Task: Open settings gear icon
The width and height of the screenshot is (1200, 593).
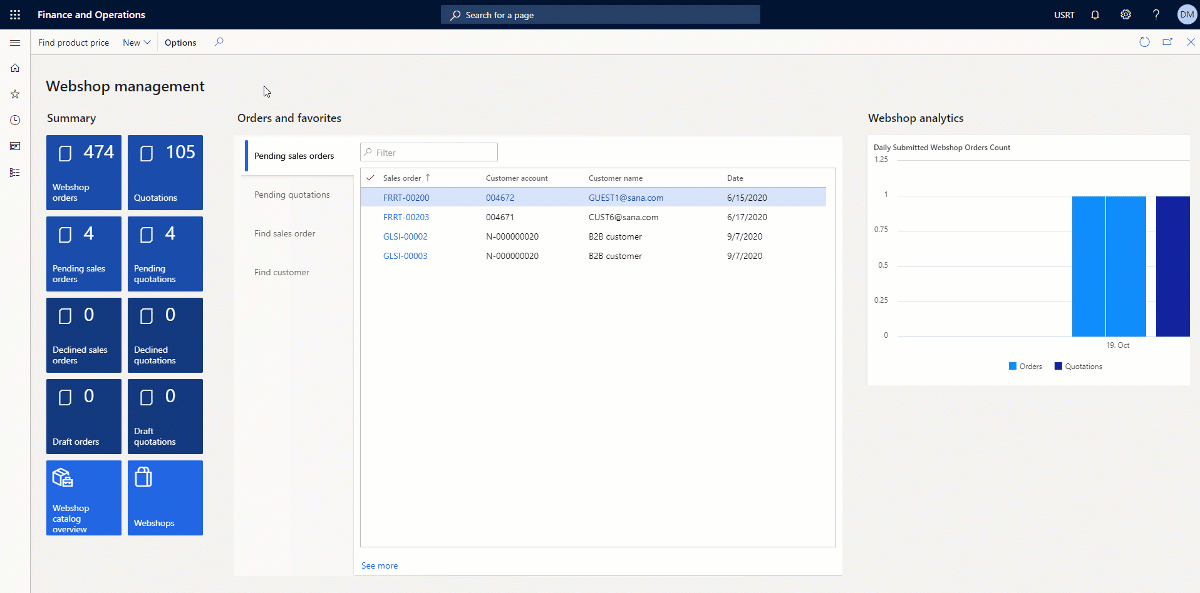Action: click(x=1126, y=15)
